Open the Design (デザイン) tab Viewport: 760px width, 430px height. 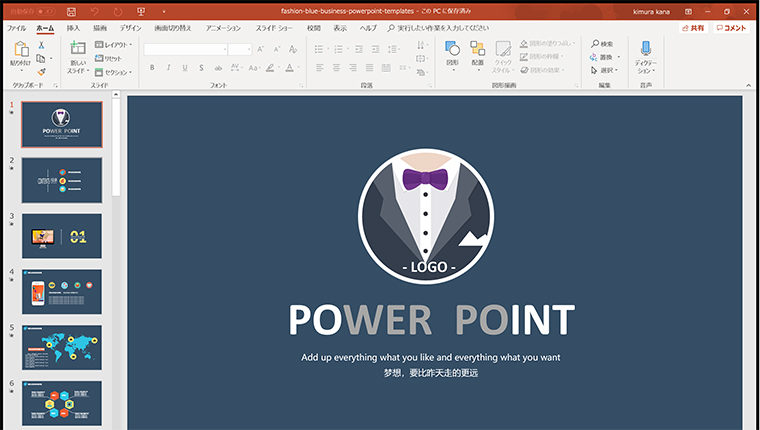130,28
